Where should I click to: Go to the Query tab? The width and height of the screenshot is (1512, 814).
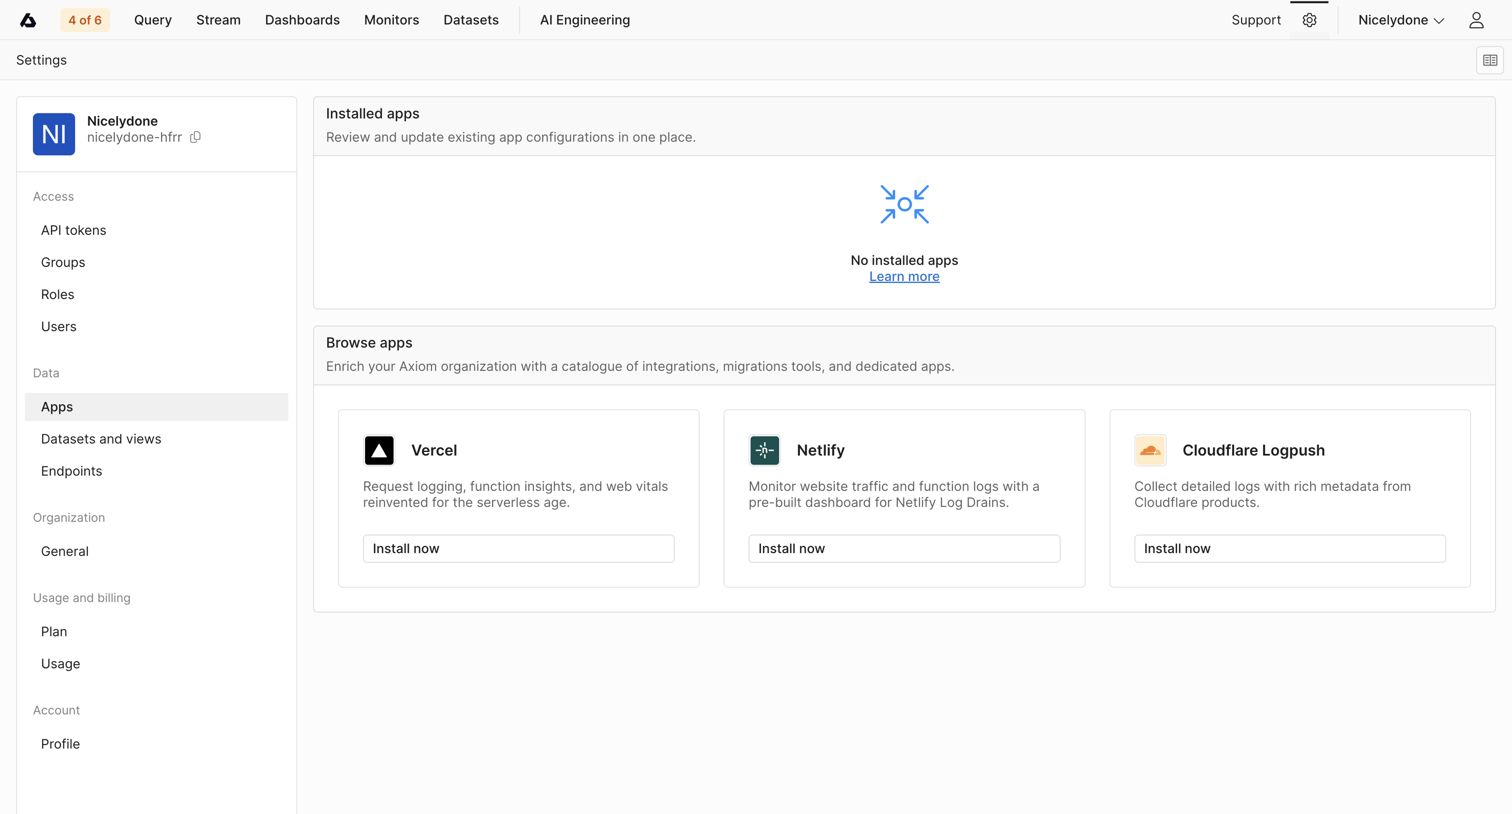tap(153, 20)
